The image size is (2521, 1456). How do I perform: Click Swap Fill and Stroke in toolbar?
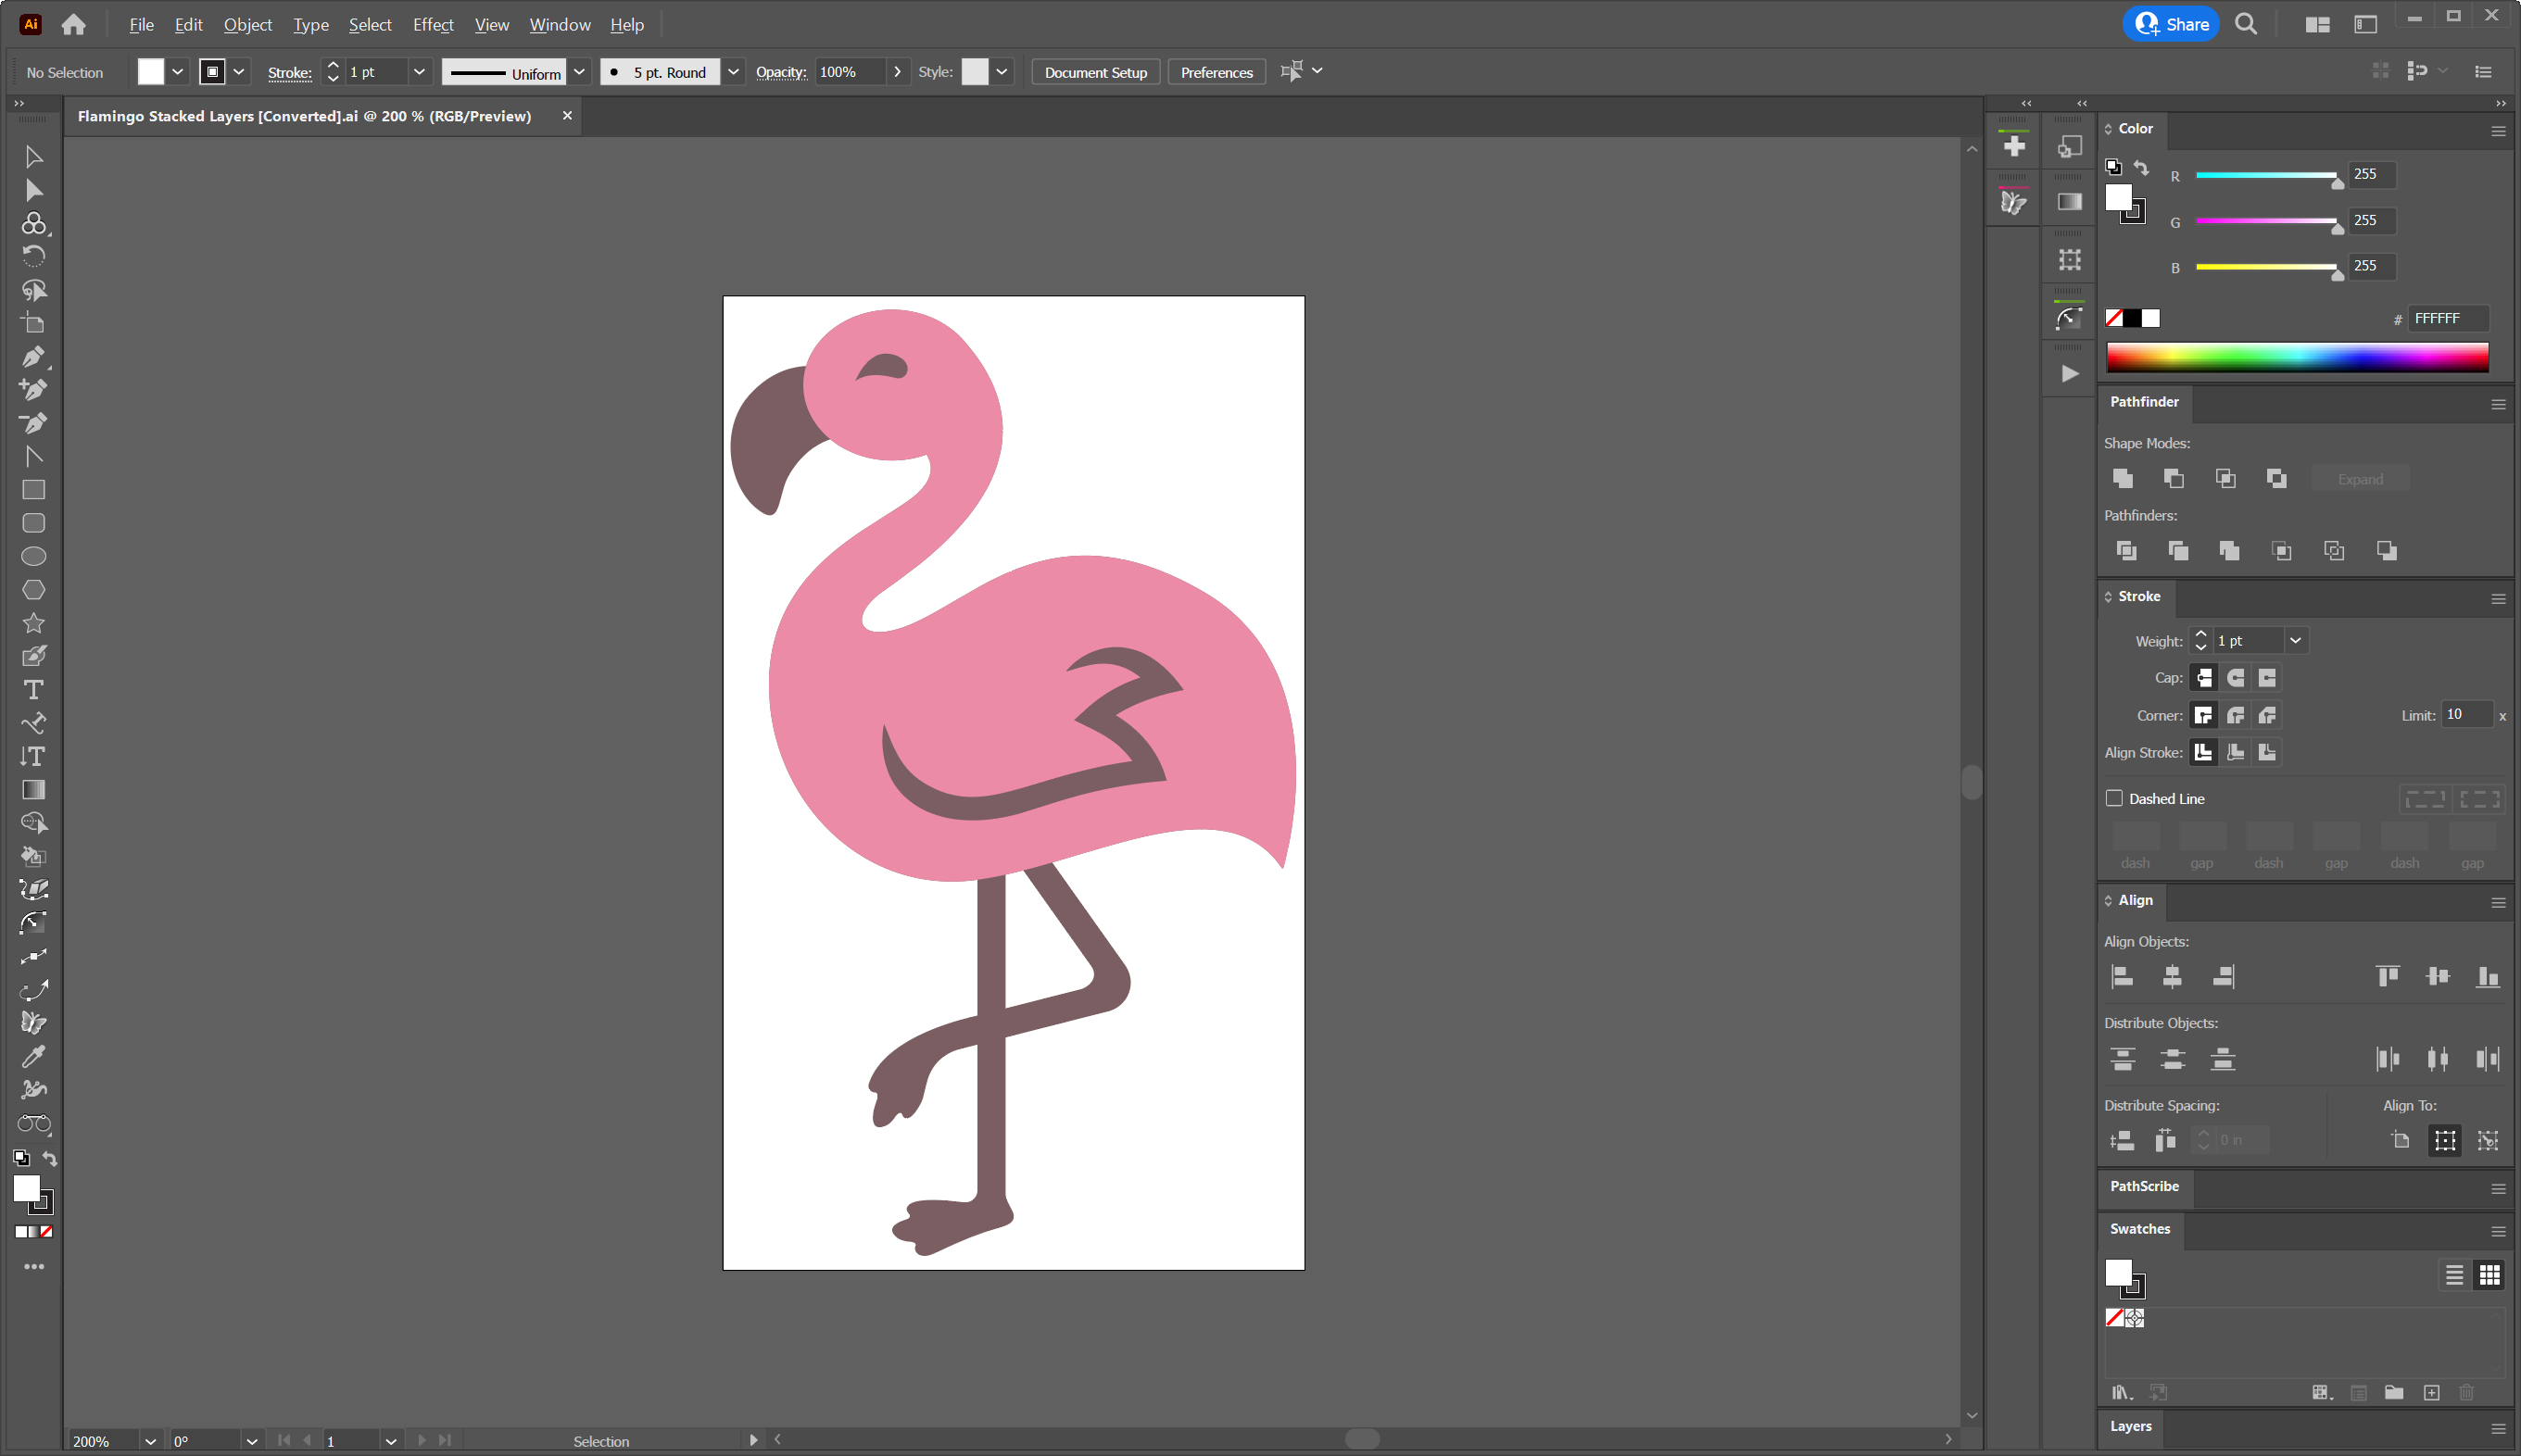point(50,1158)
